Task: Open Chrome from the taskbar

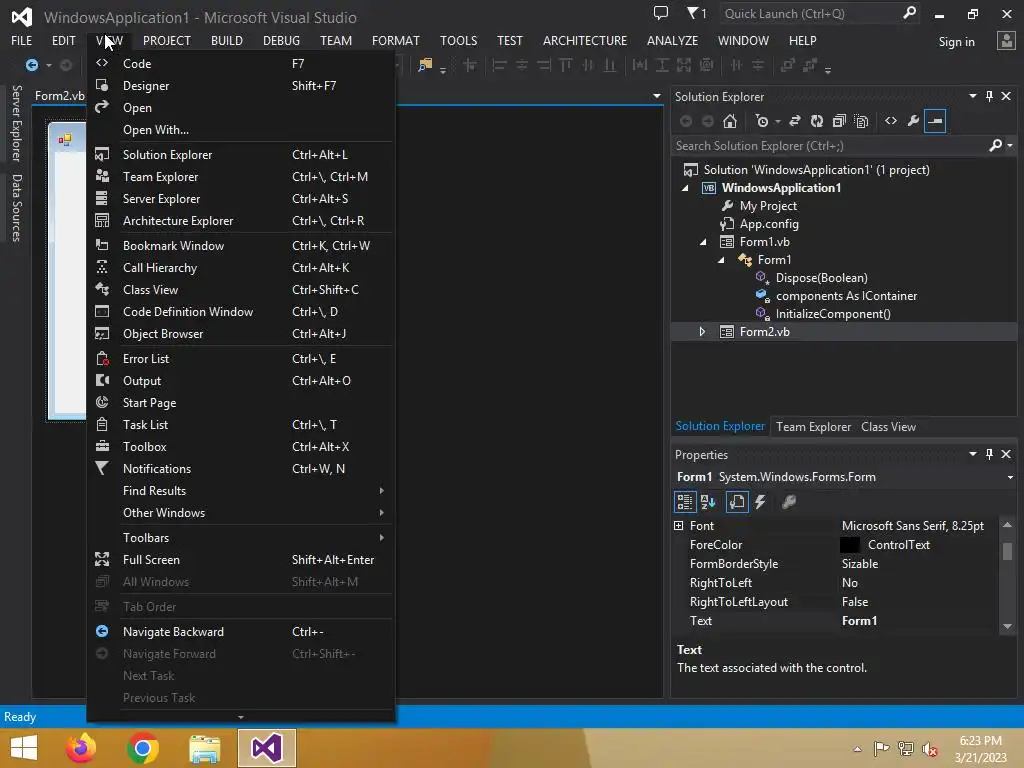Action: pos(143,748)
